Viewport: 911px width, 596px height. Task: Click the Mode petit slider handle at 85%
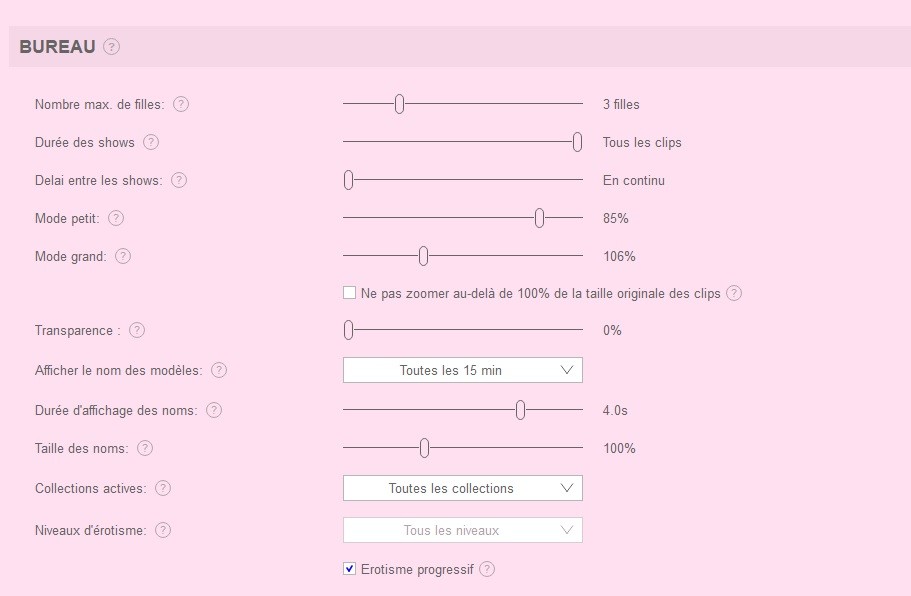pos(539,218)
